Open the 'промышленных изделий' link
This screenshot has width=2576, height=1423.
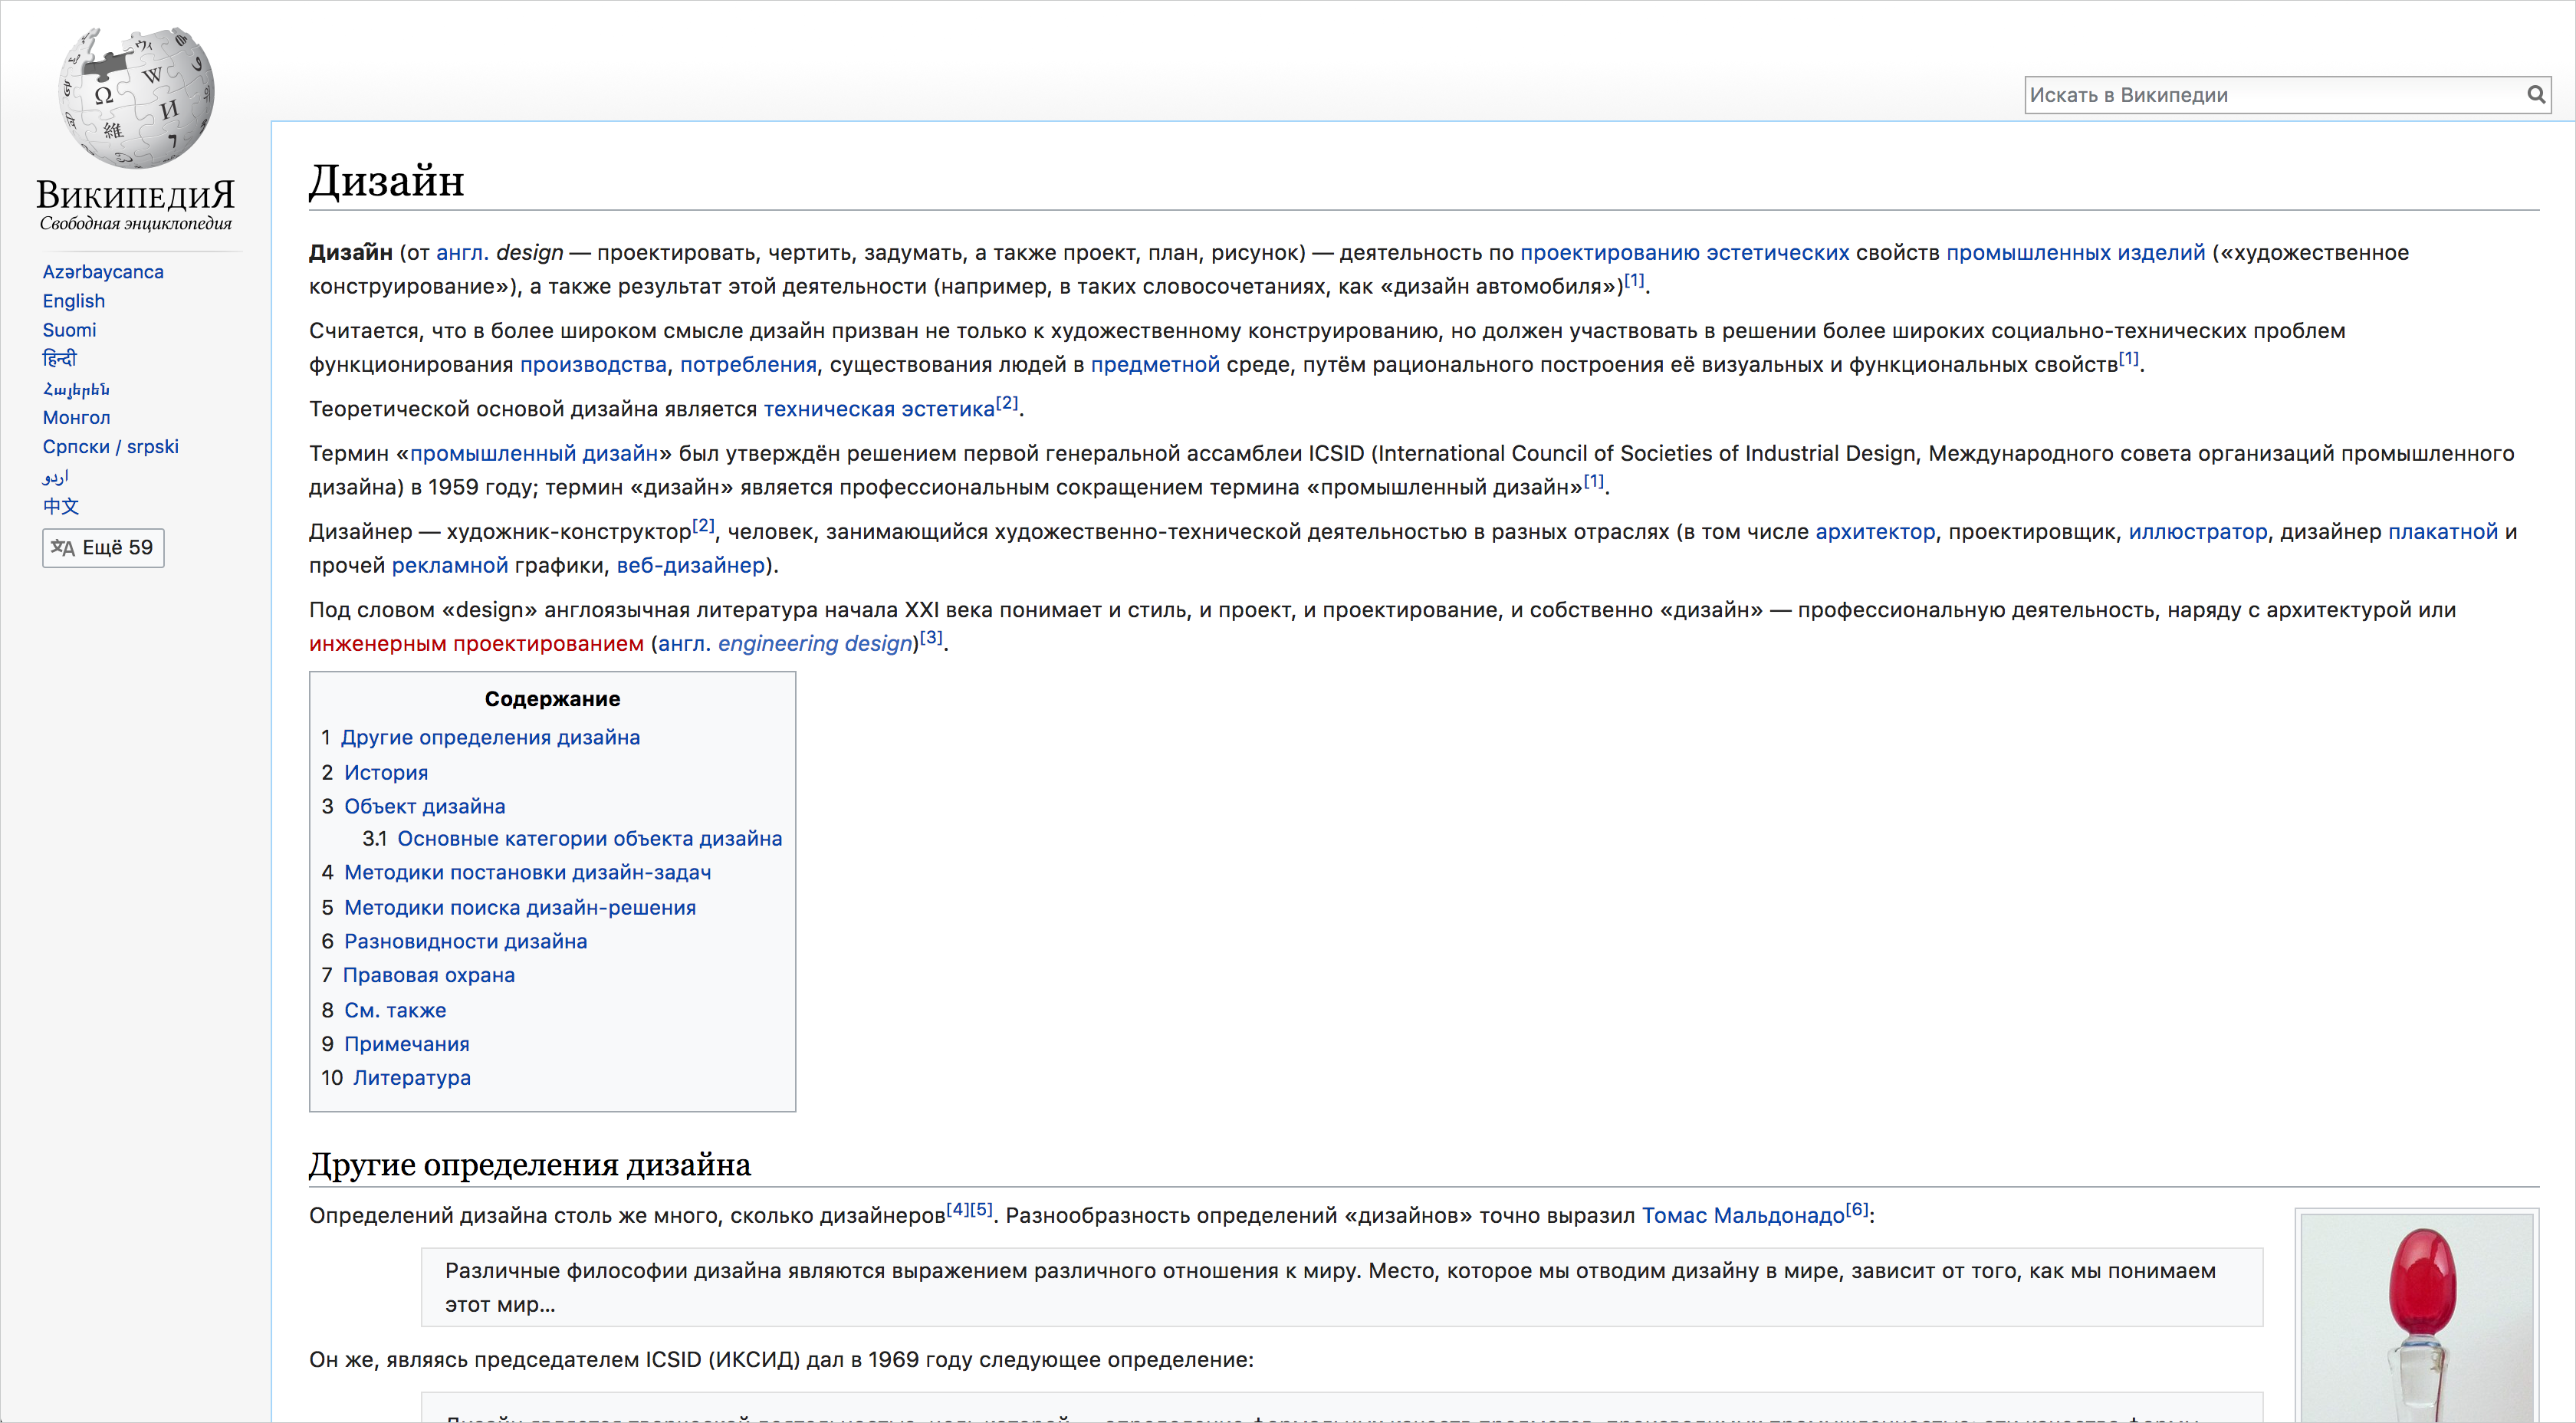(x=2075, y=253)
